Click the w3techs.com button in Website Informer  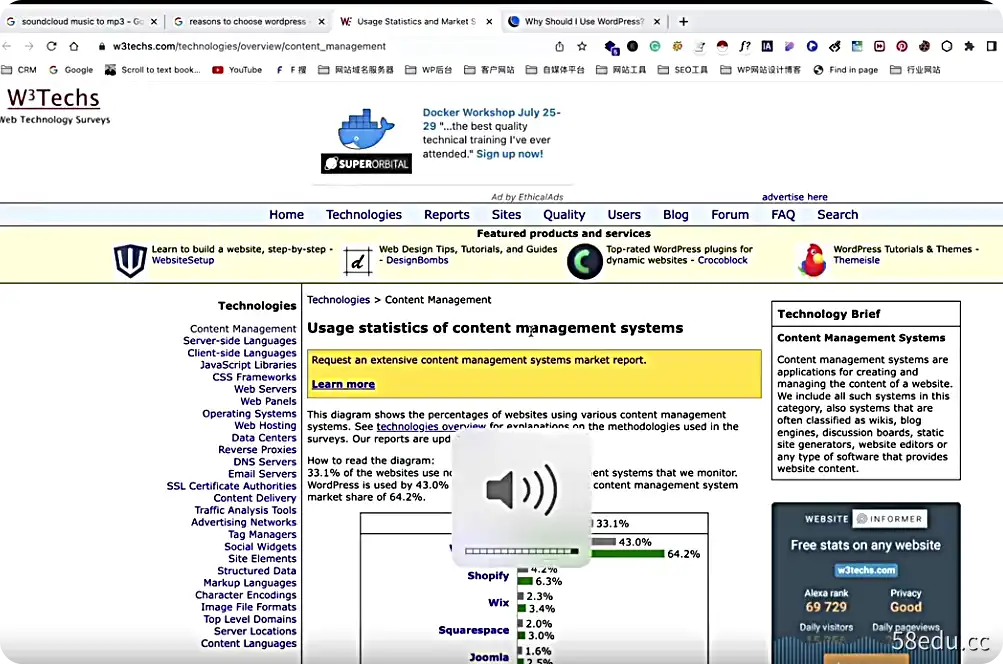pyautogui.click(x=866, y=570)
